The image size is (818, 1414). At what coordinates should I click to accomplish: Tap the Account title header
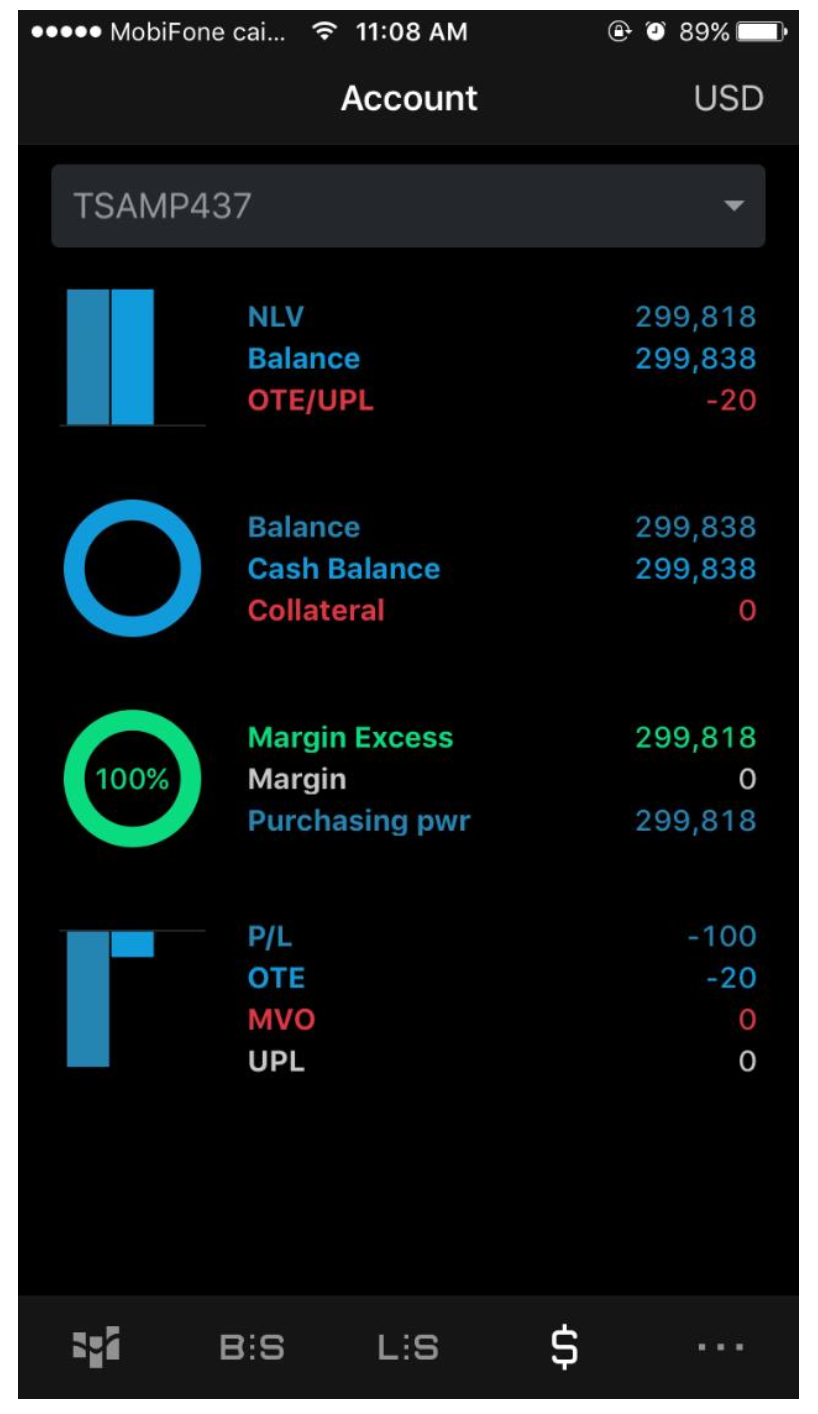click(x=409, y=98)
